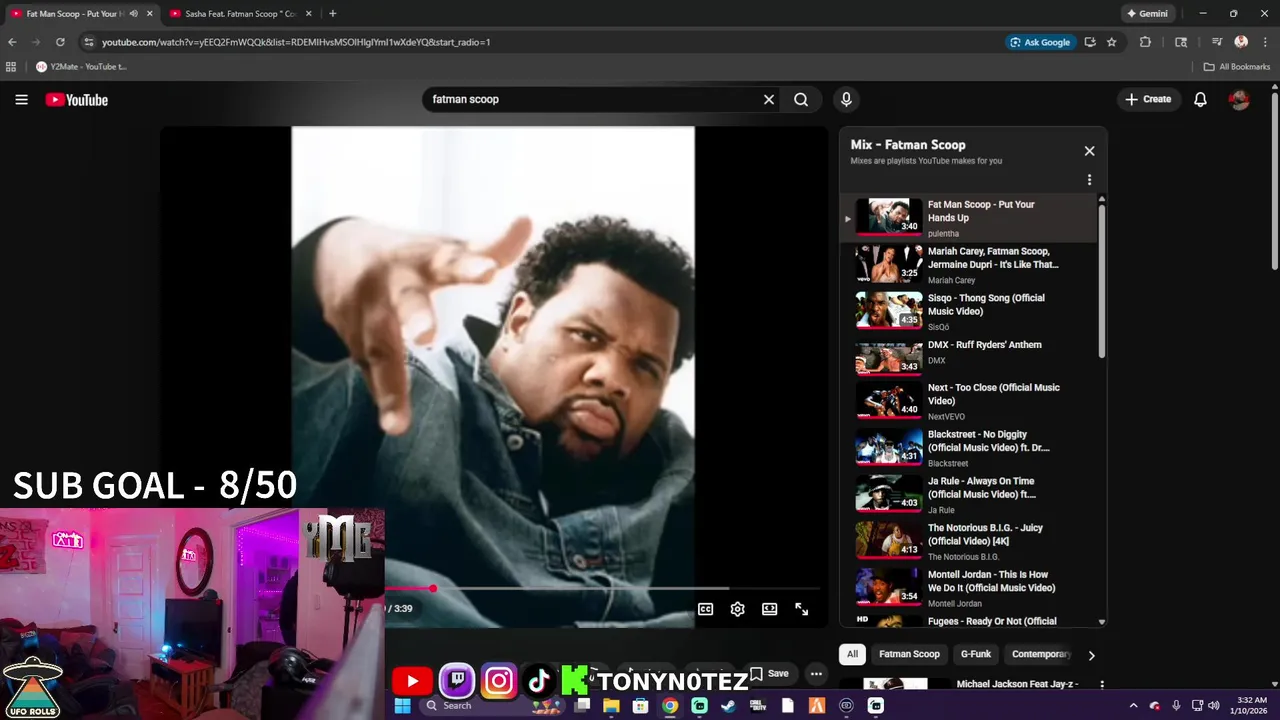Open the apps grid on the bookmarks bar

pyautogui.click(x=11, y=67)
